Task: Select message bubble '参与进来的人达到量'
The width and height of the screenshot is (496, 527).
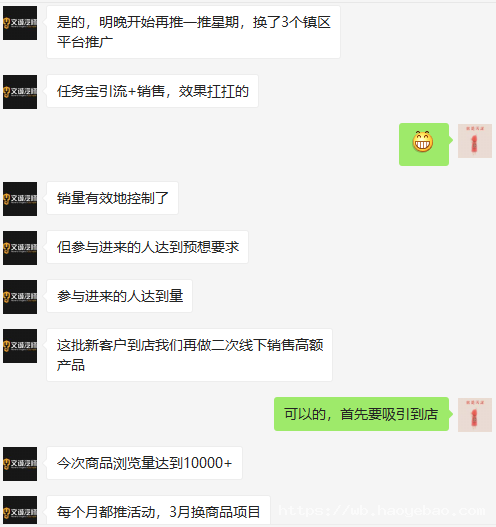Action: point(120,296)
